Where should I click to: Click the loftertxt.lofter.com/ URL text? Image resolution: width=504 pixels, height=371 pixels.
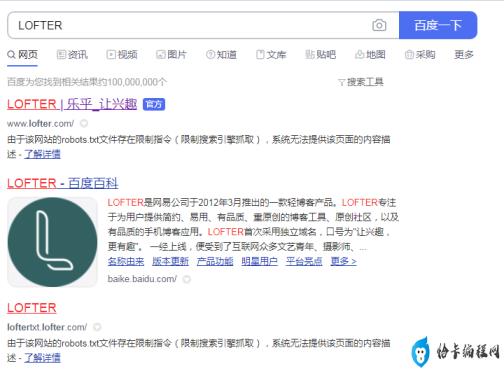click(x=47, y=327)
